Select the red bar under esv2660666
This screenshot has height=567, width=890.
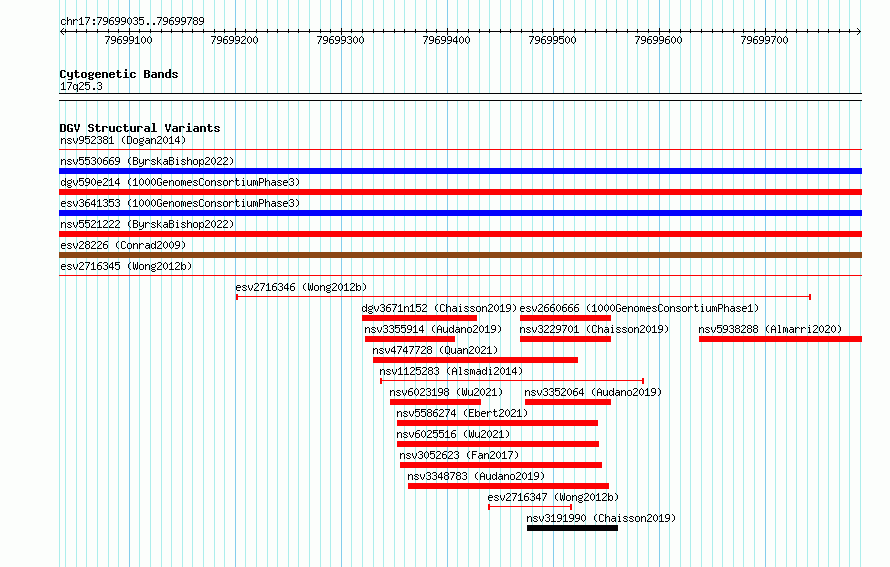click(565, 318)
